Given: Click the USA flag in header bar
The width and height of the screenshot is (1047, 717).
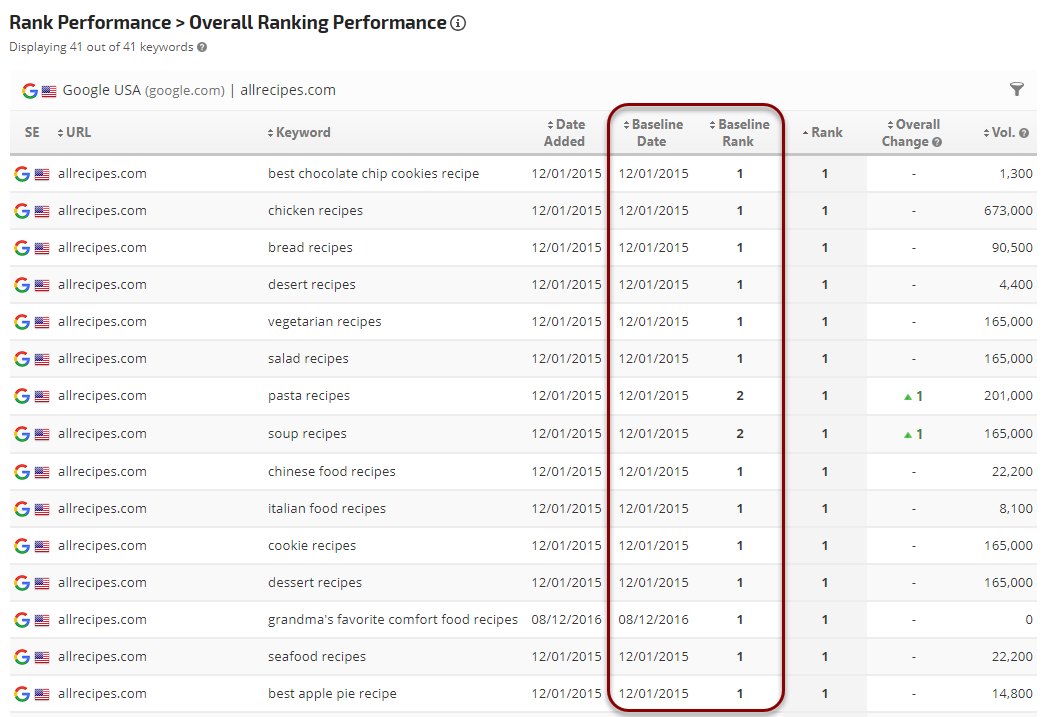Looking at the screenshot, I should [x=48, y=91].
